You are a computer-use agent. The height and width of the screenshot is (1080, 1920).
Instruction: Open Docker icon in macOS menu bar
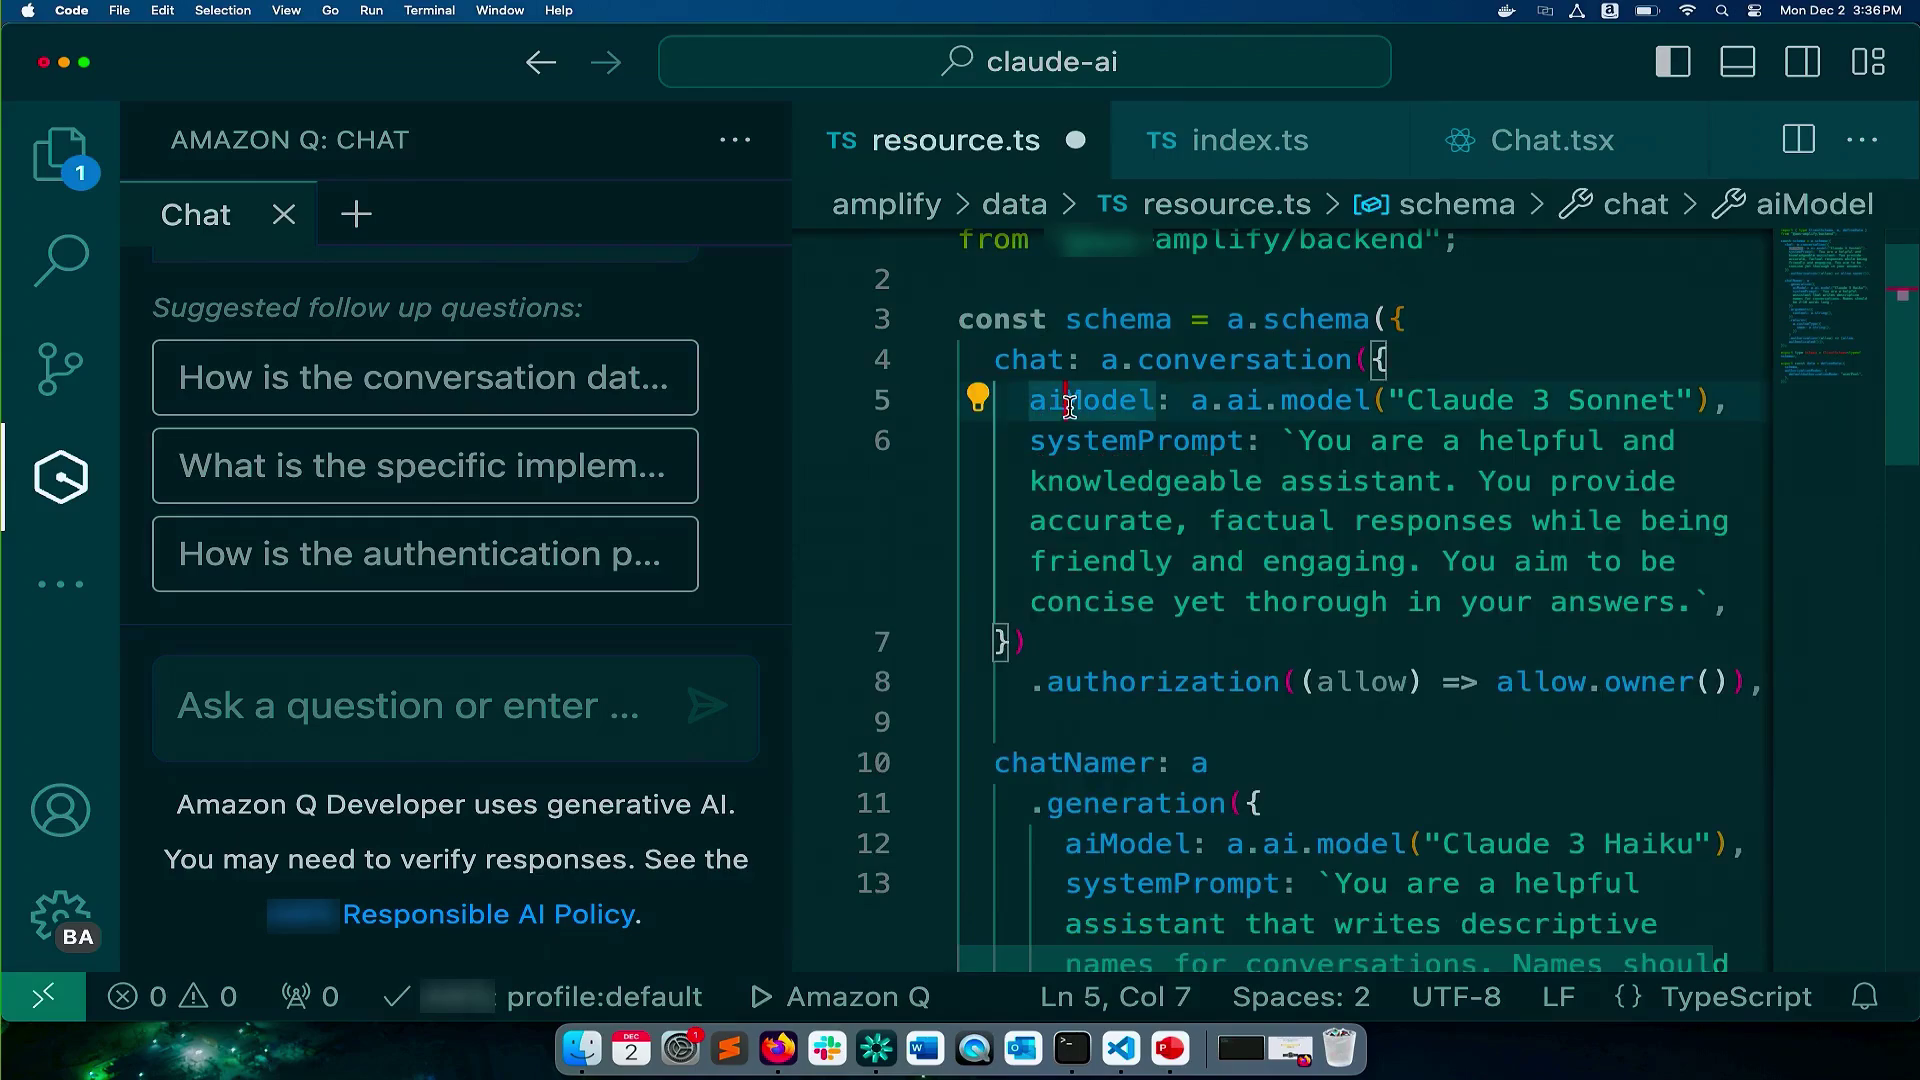tap(1507, 11)
